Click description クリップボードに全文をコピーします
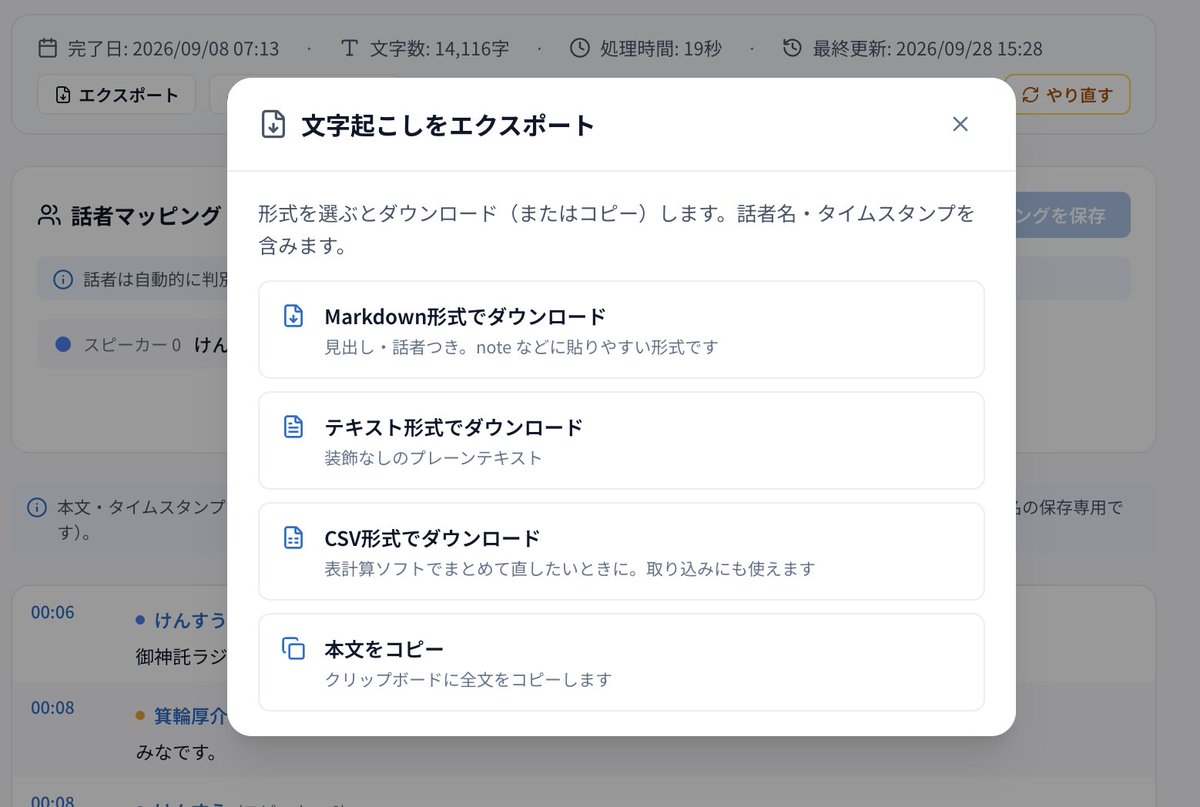Viewport: 1200px width, 807px height. 468,680
